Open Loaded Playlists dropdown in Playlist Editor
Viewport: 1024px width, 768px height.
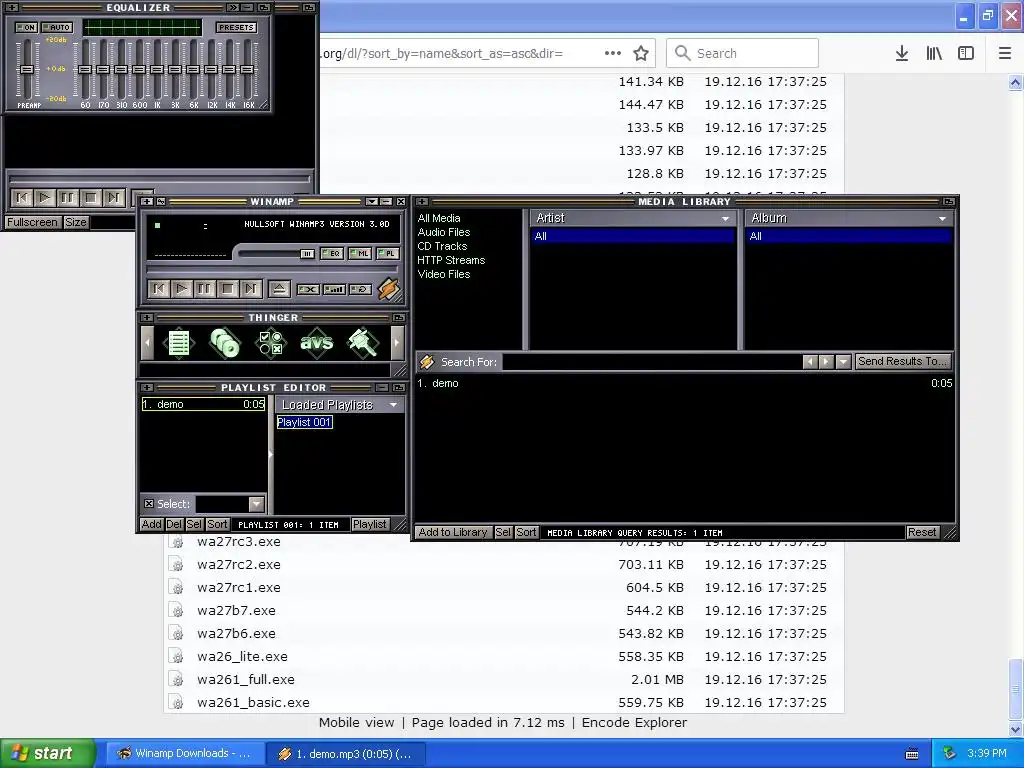click(x=393, y=405)
